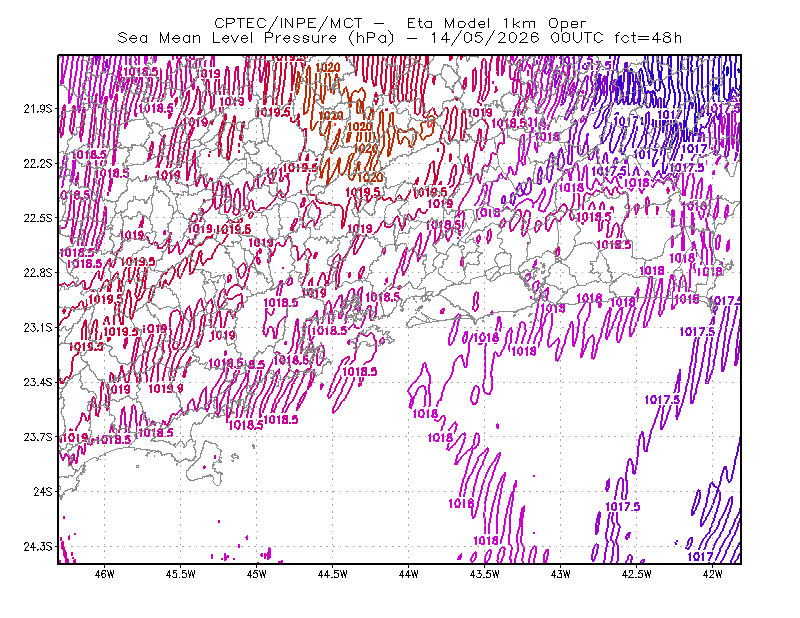Screen dimensions: 800x618
Task: Click the topmost 1020 contour label
Action: 328,67
